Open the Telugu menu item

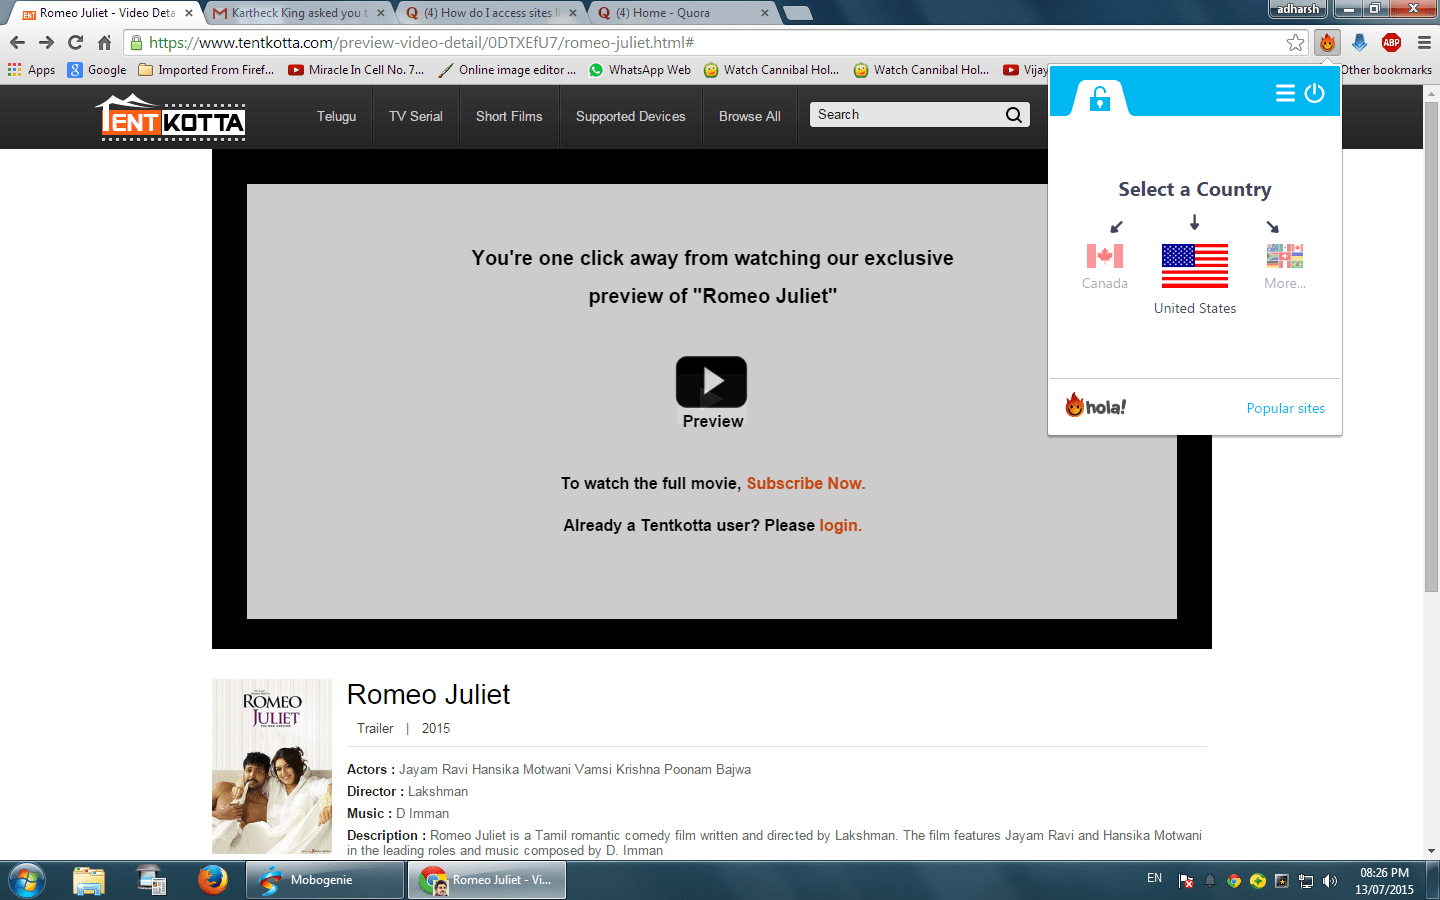click(x=337, y=116)
